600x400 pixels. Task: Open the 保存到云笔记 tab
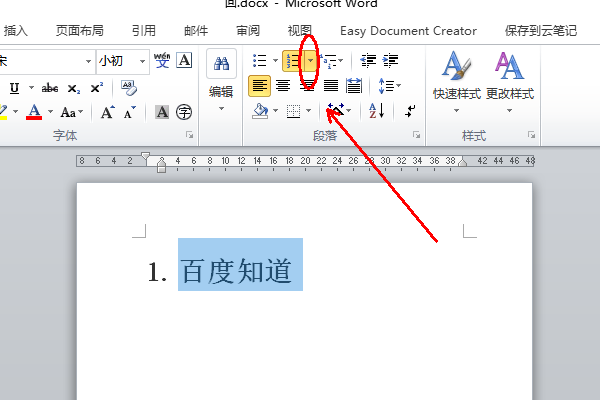point(541,30)
